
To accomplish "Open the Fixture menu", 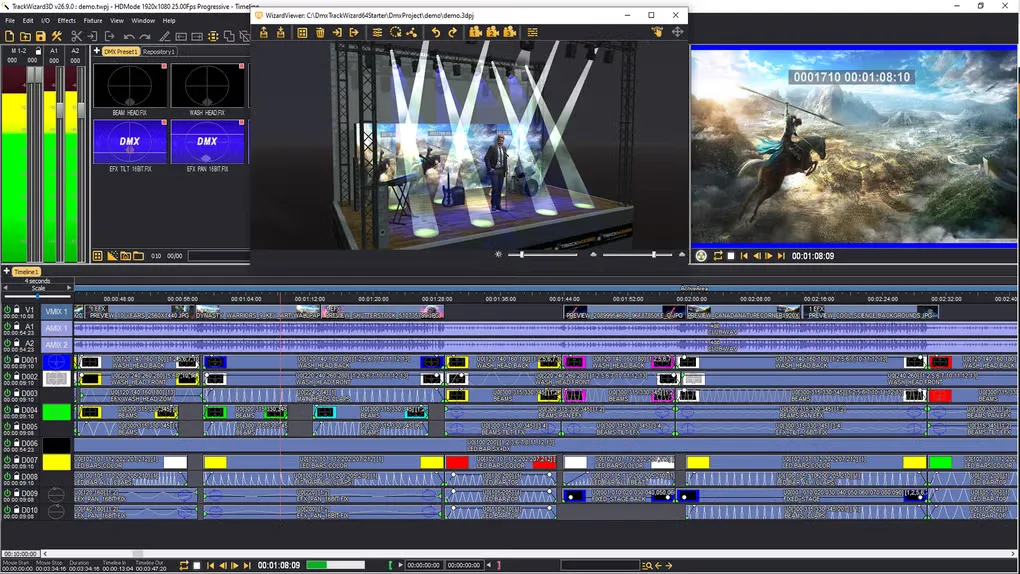I will (x=92, y=21).
